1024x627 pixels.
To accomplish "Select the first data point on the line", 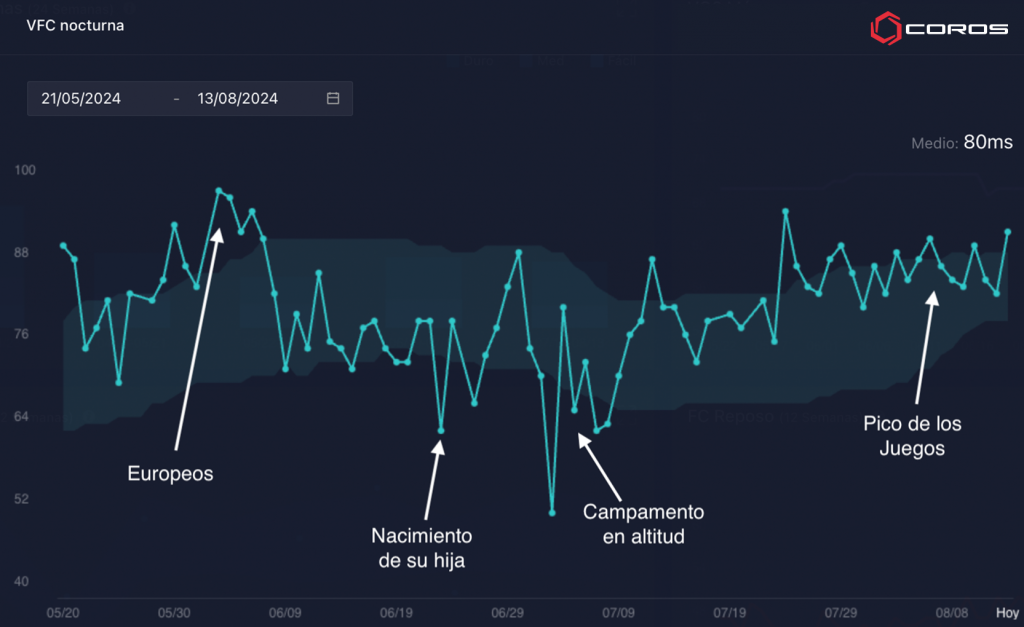I will [x=63, y=245].
